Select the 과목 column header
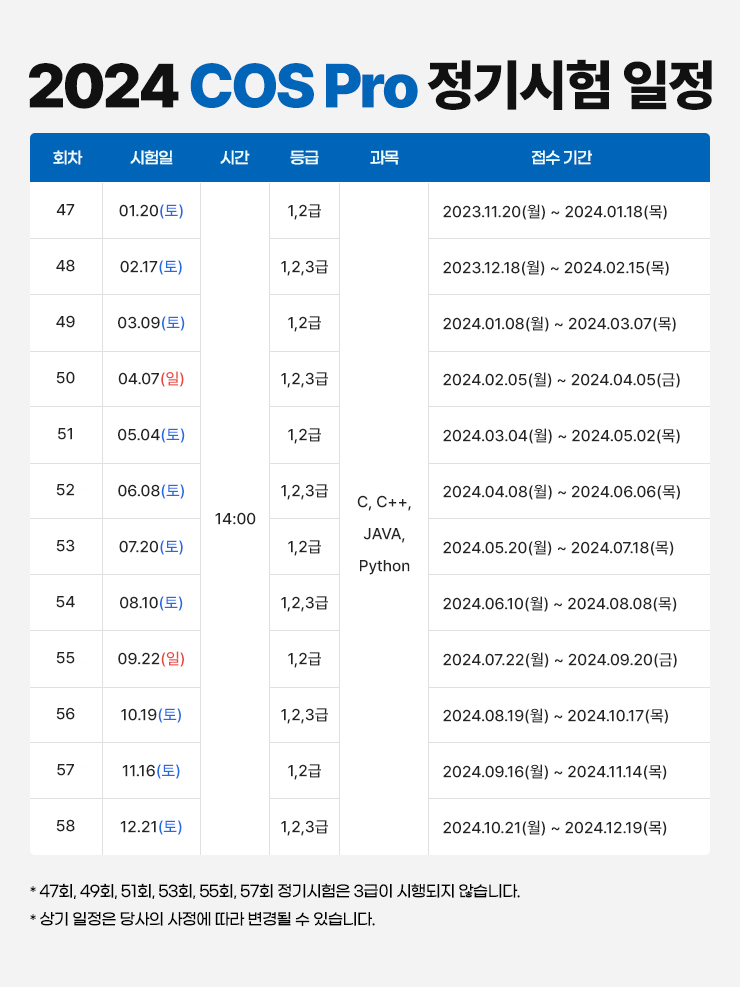This screenshot has height=987, width=740. 384,158
